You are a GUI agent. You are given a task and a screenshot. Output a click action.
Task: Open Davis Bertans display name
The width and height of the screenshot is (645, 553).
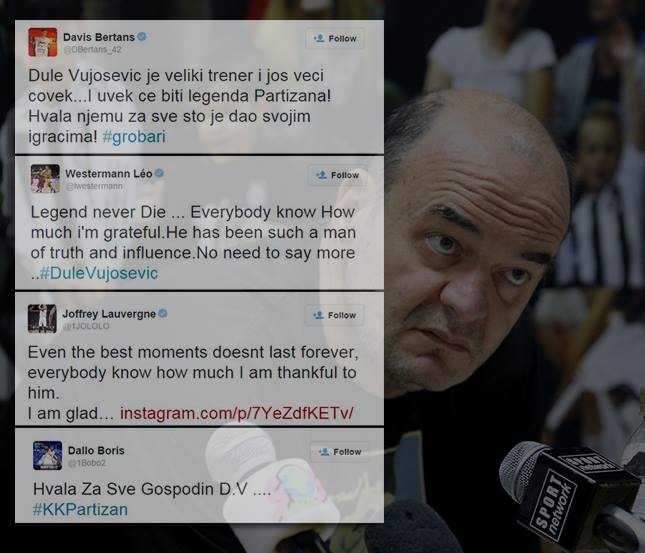[x=99, y=37]
